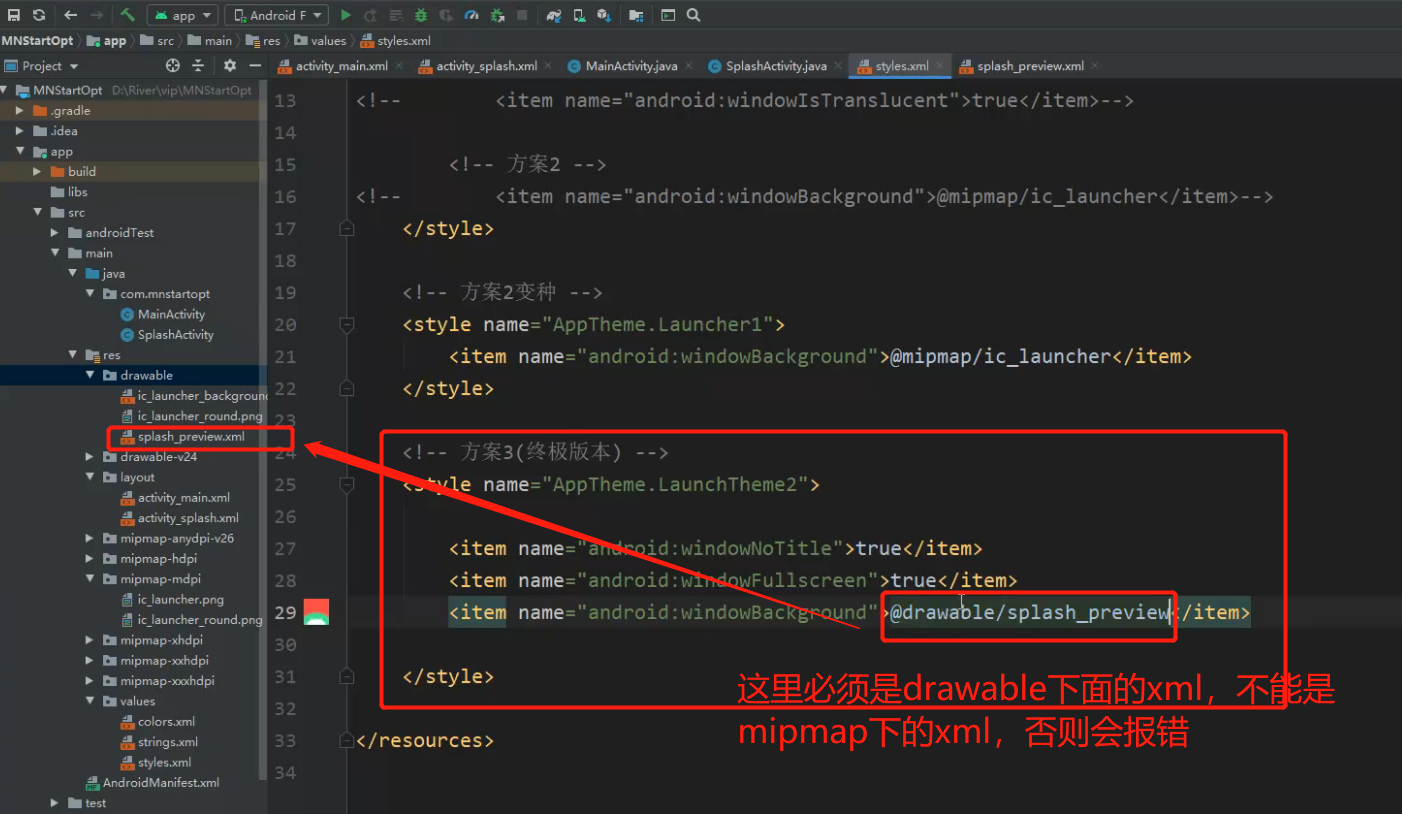Click the @drawable/splash_preview text on line 29
The height and width of the screenshot is (814, 1402).
[1030, 612]
